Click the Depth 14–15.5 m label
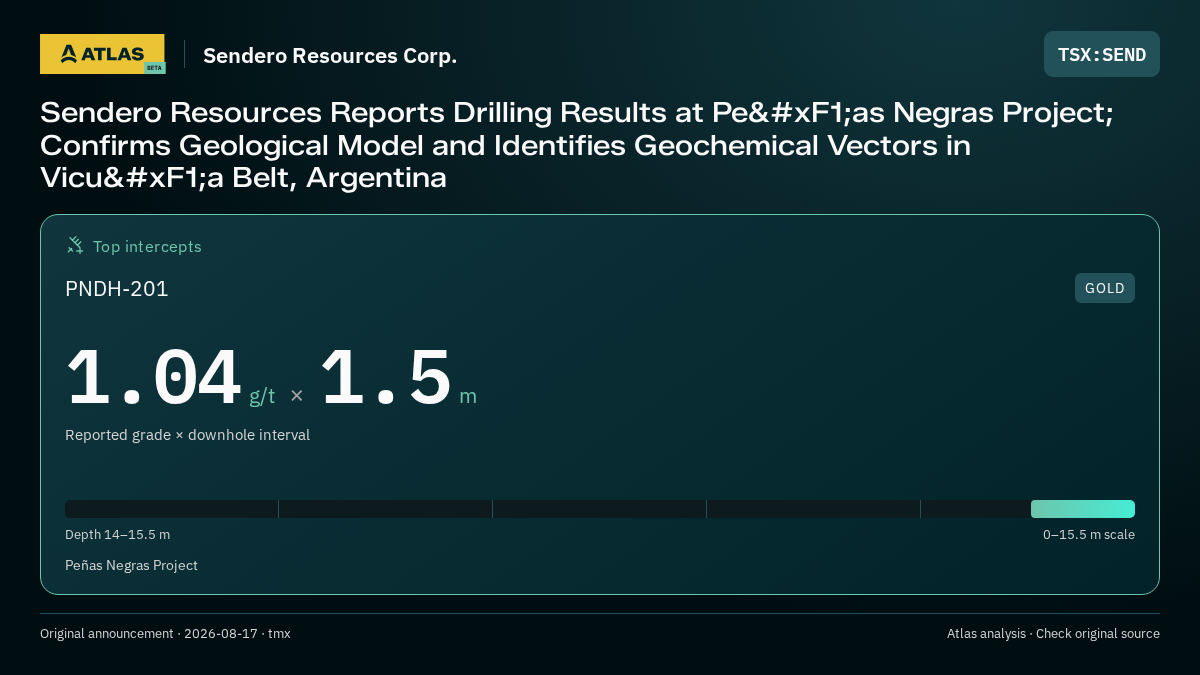 click(117, 535)
